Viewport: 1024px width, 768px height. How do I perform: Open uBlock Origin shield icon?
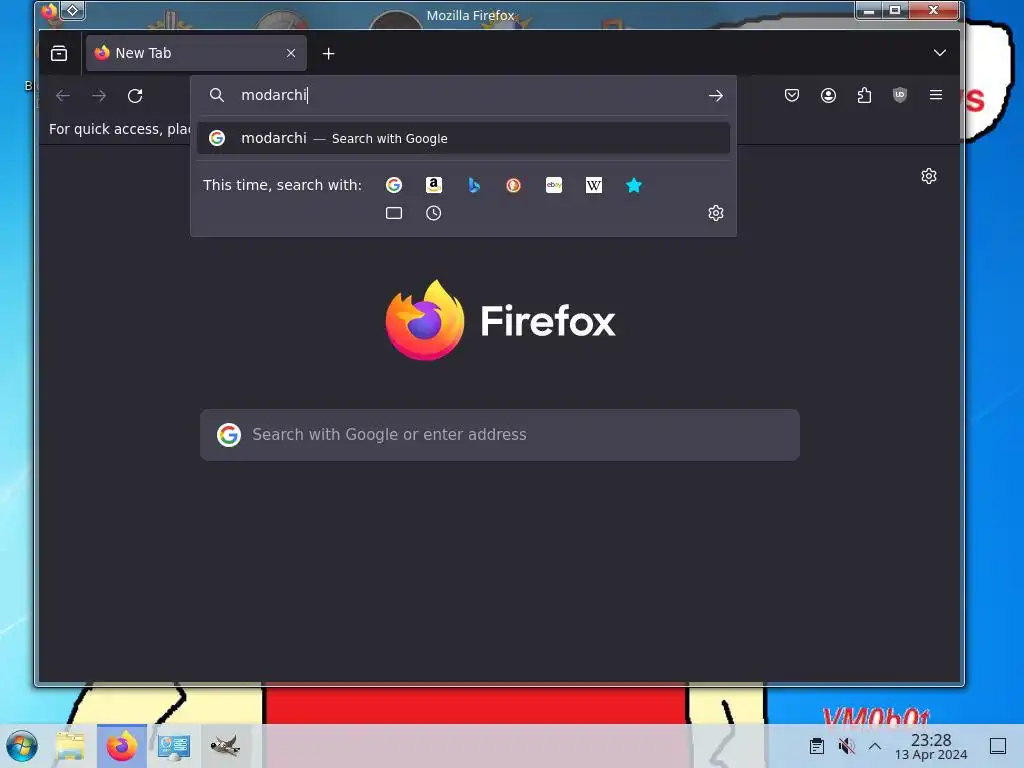[900, 95]
